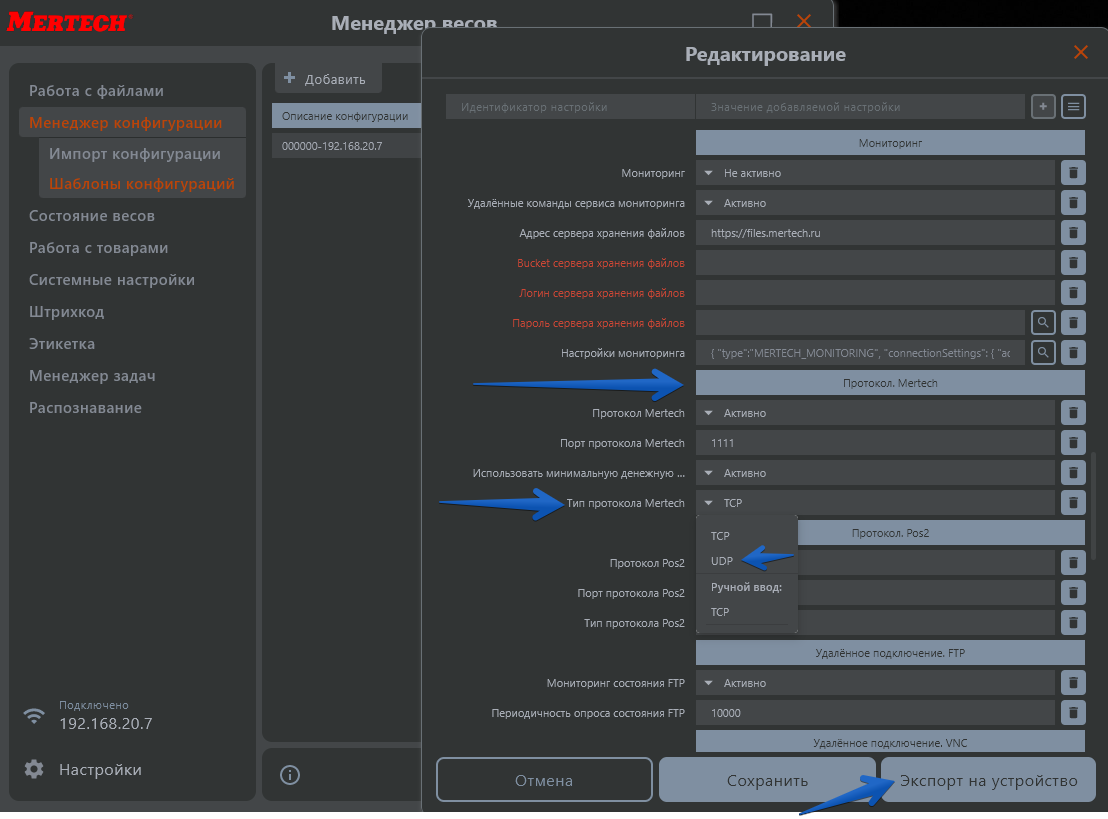This screenshot has width=1108, height=819.
Task: Click Экспорт на устройство button
Action: [x=988, y=780]
